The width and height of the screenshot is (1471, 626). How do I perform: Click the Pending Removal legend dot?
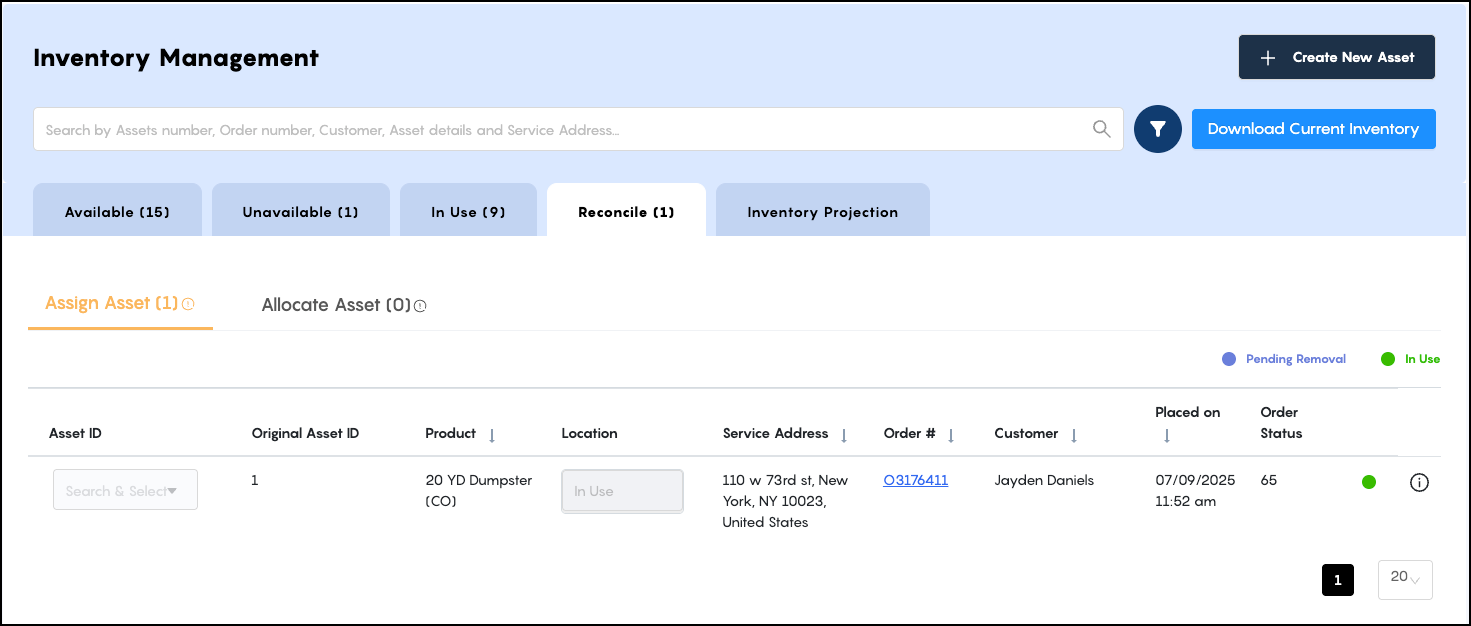pyautogui.click(x=1228, y=359)
